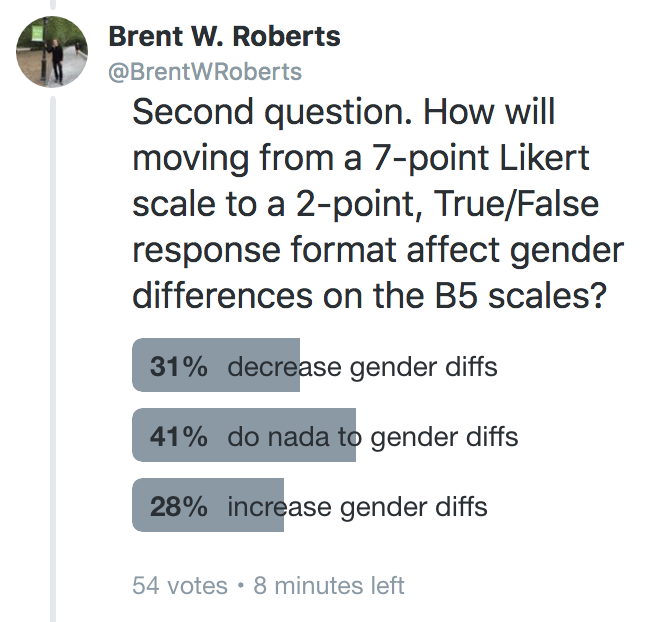This screenshot has height=622, width=648.
Task: Click Brent W. Roberts profile avatar
Action: [53, 54]
